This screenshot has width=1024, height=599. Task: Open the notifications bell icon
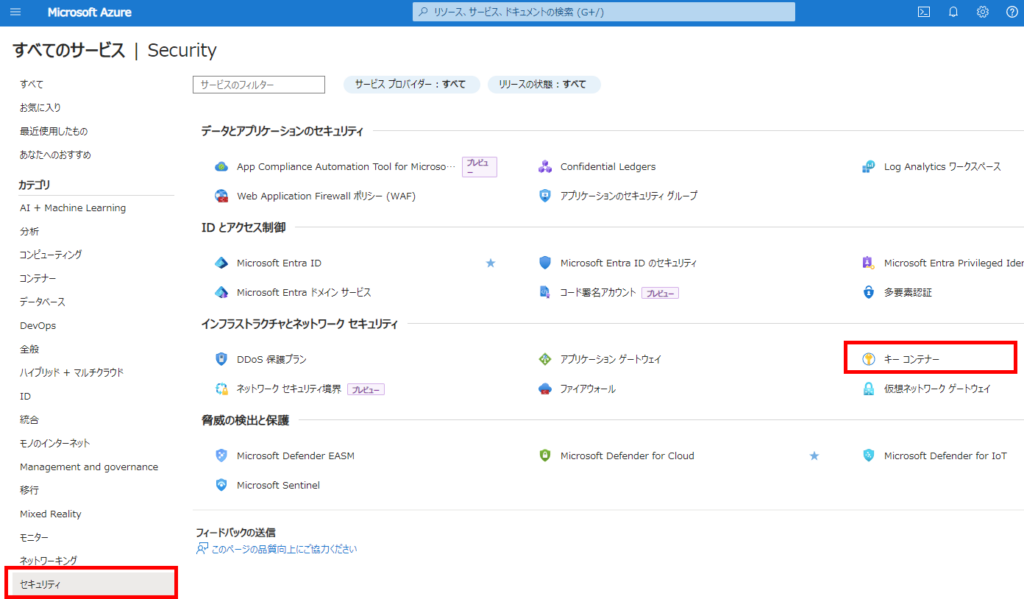tap(953, 12)
